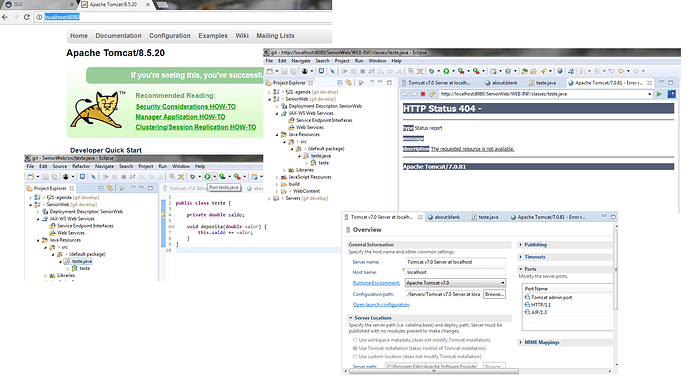Open the Refactor menu in Eclipse
This screenshot has height=379, width=690.
pos(81,166)
